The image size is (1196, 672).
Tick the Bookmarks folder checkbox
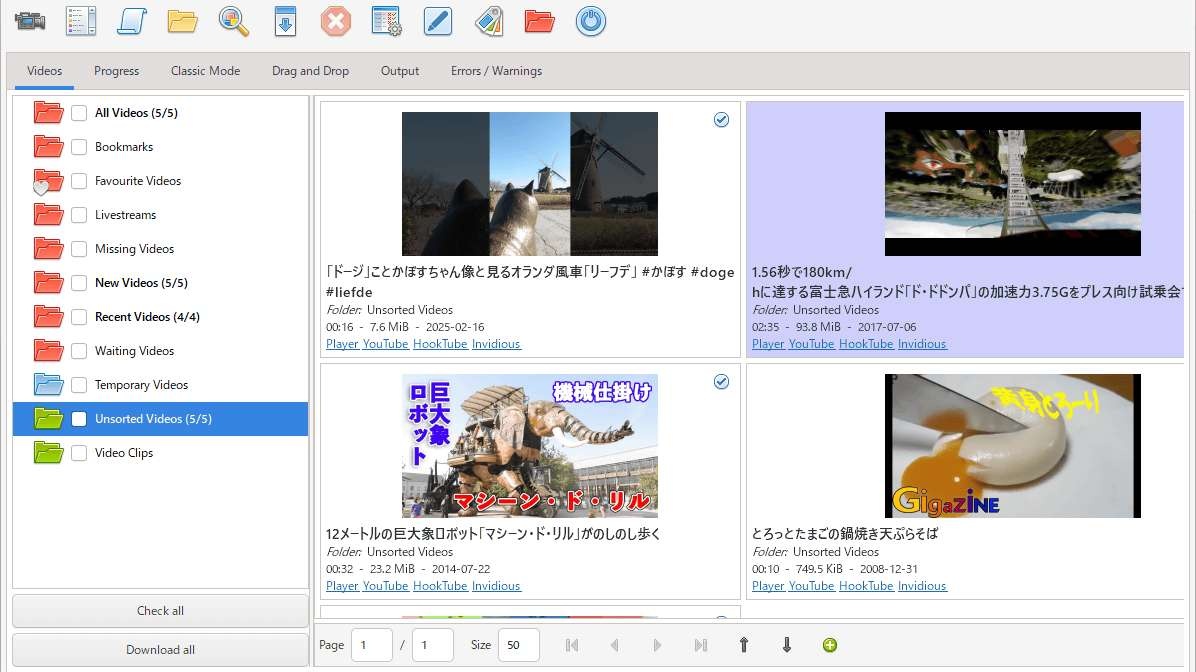(79, 147)
